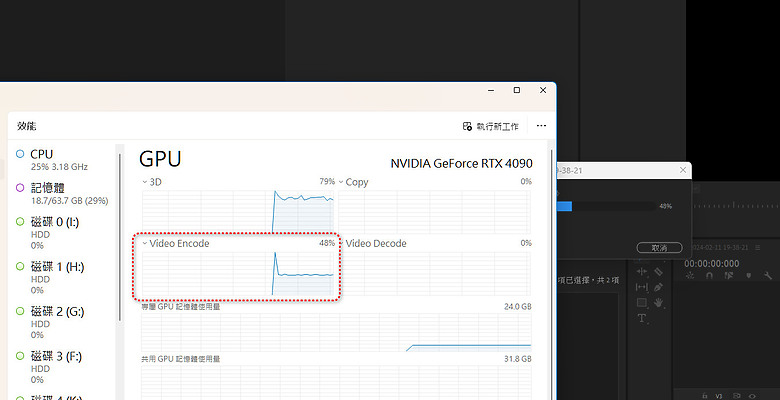Click the NVIDIA GeForce RTX 4090 label
The height and width of the screenshot is (400, 780).
461,164
